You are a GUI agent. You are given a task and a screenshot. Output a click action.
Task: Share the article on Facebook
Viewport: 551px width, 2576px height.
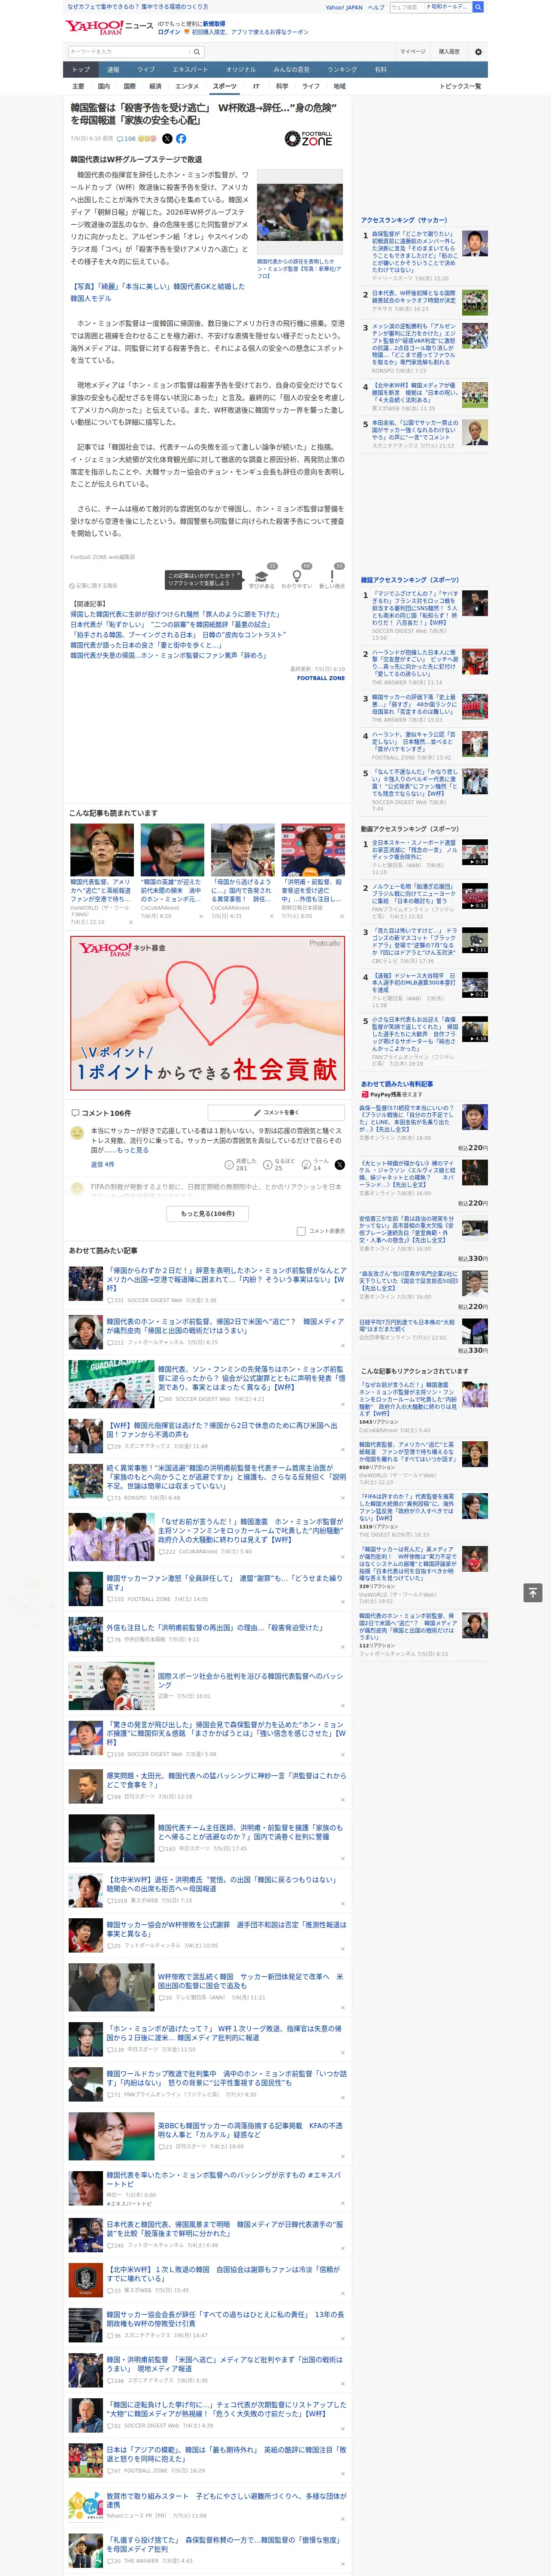(x=181, y=139)
